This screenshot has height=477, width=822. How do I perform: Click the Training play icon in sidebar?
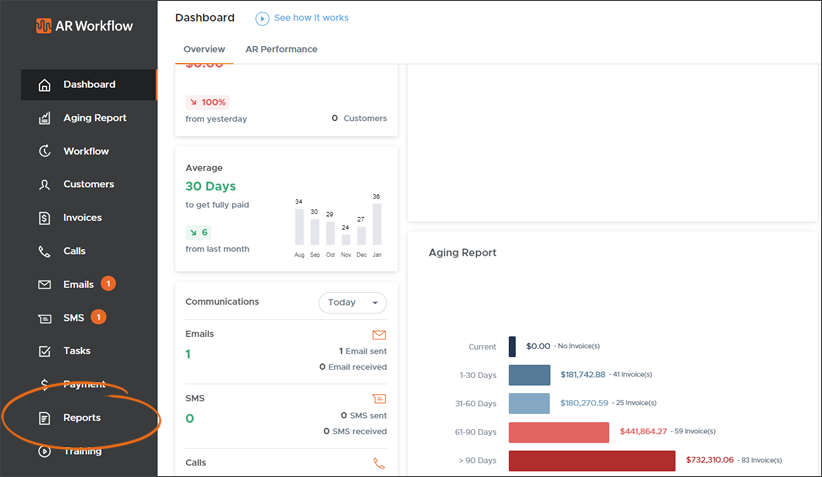pyautogui.click(x=44, y=451)
